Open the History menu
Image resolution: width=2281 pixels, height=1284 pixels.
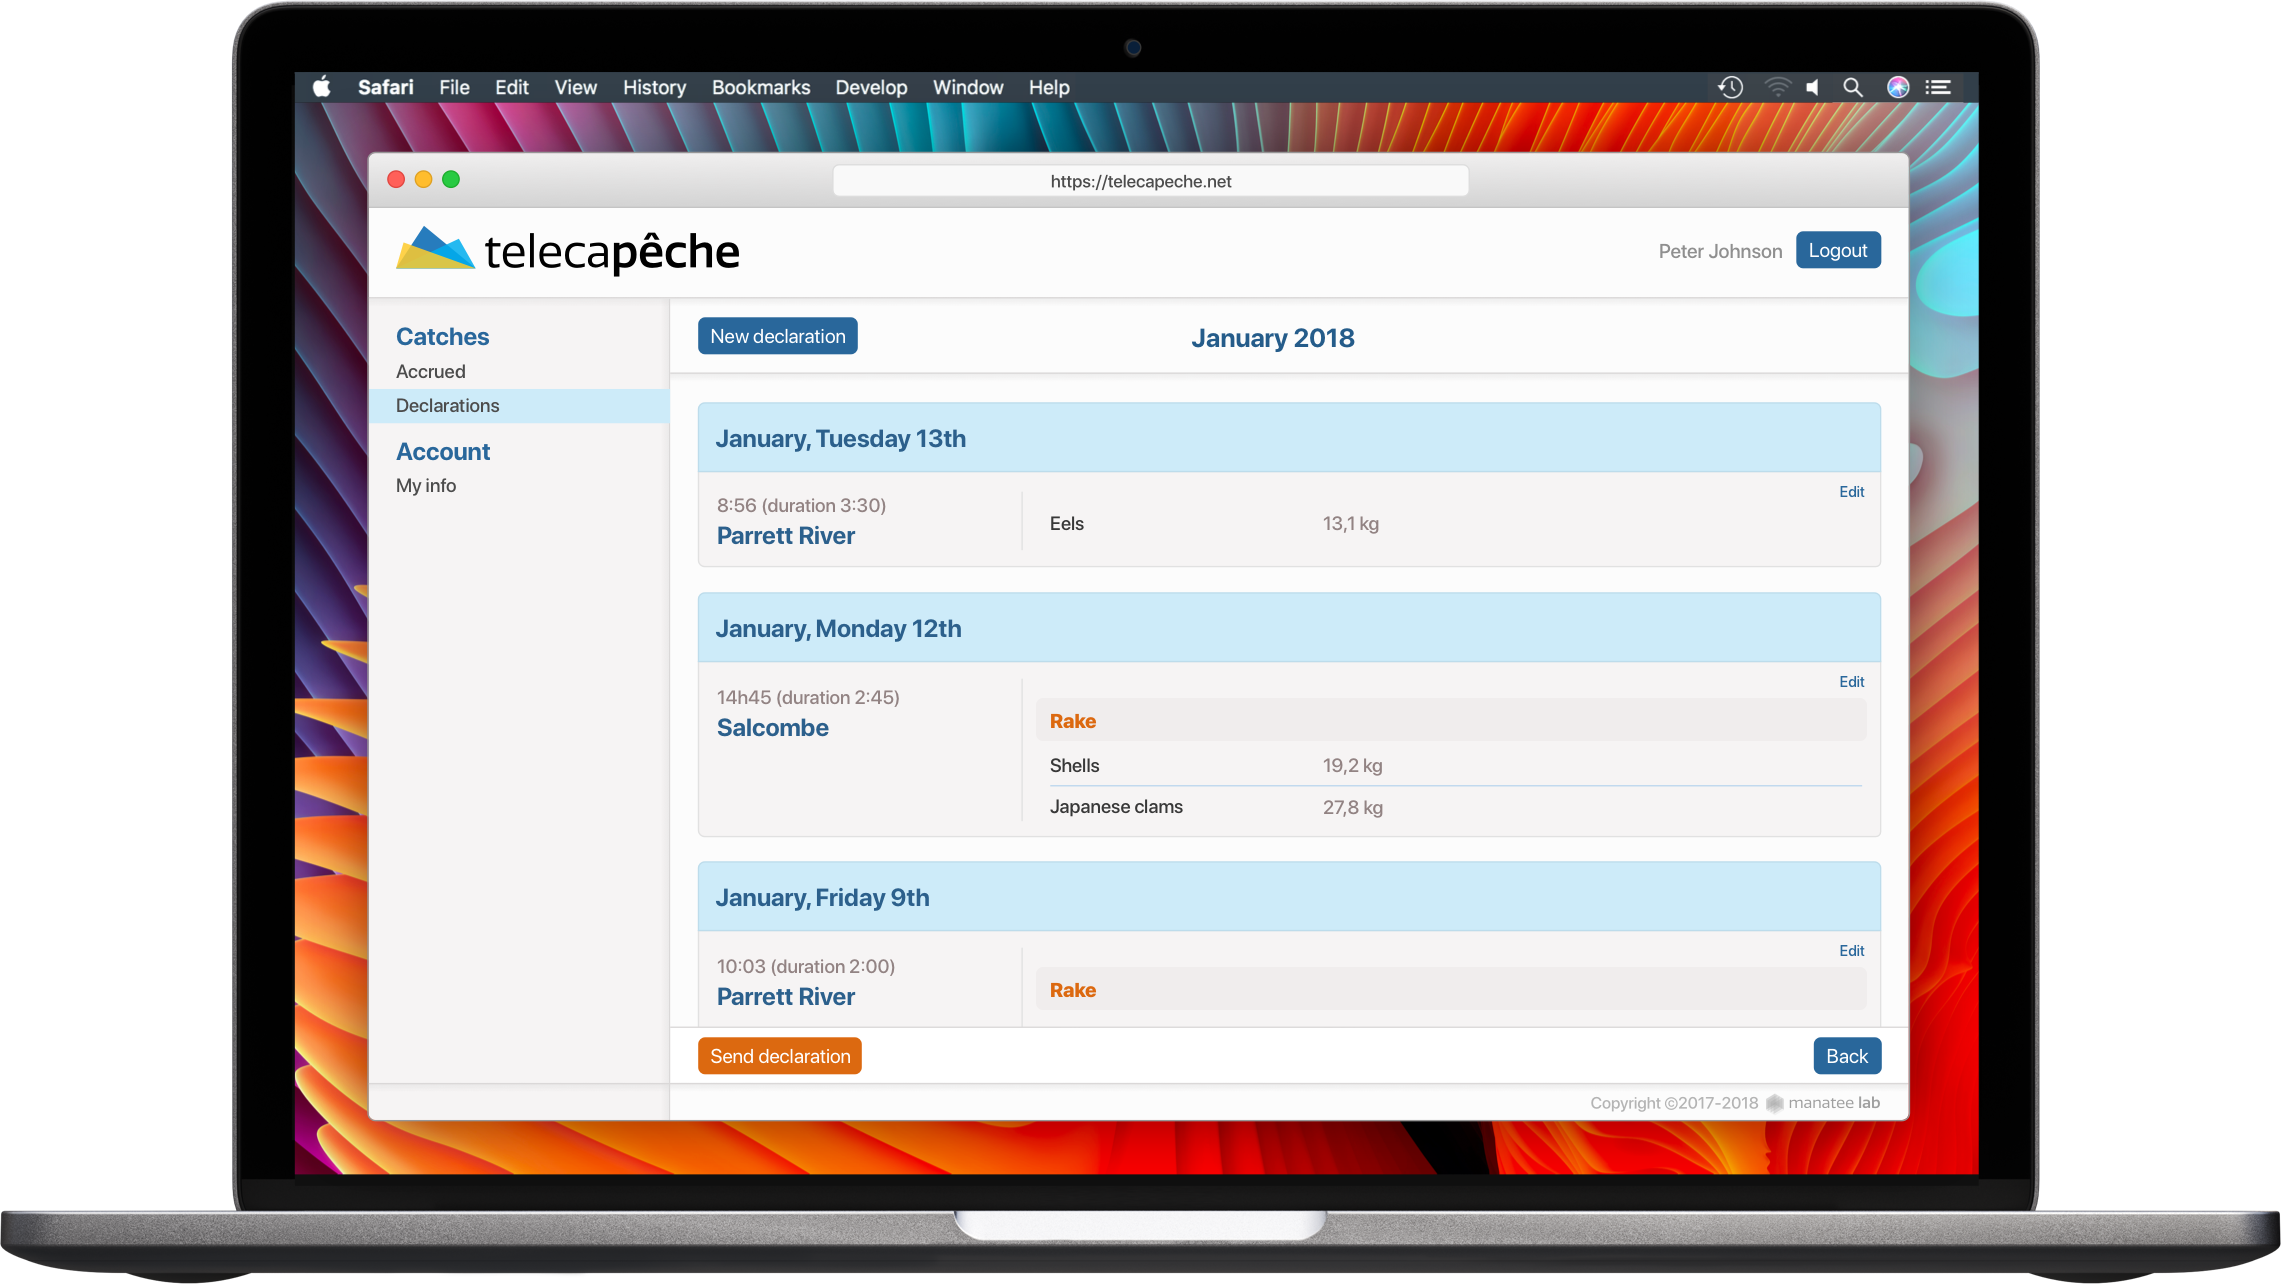point(654,87)
